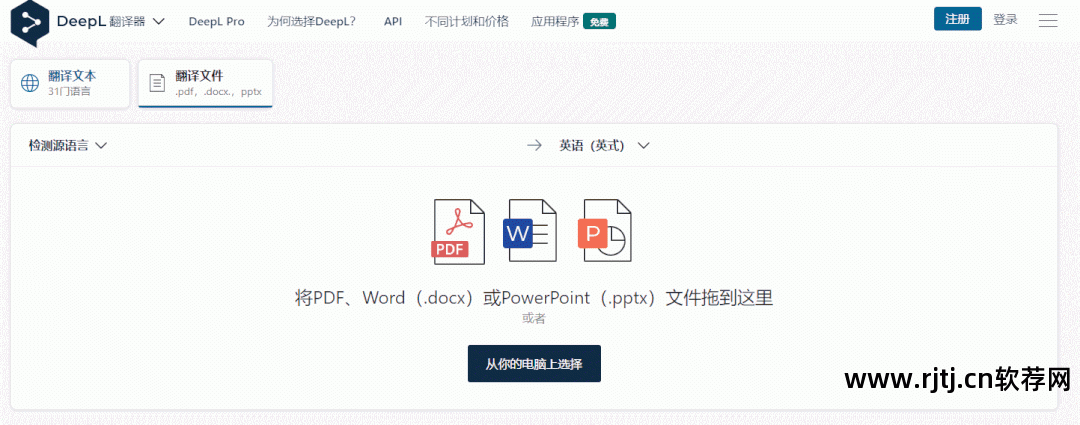Open 为何选择DeepL? menu item

tap(311, 21)
